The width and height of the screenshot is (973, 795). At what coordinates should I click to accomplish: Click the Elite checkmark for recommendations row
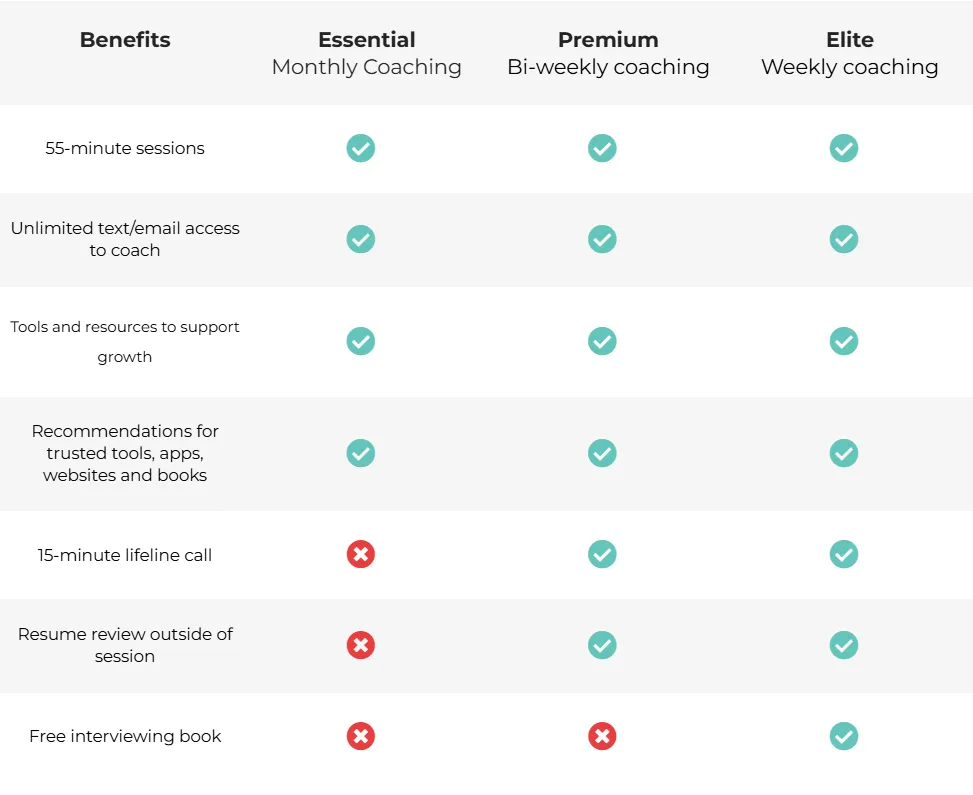pos(844,453)
